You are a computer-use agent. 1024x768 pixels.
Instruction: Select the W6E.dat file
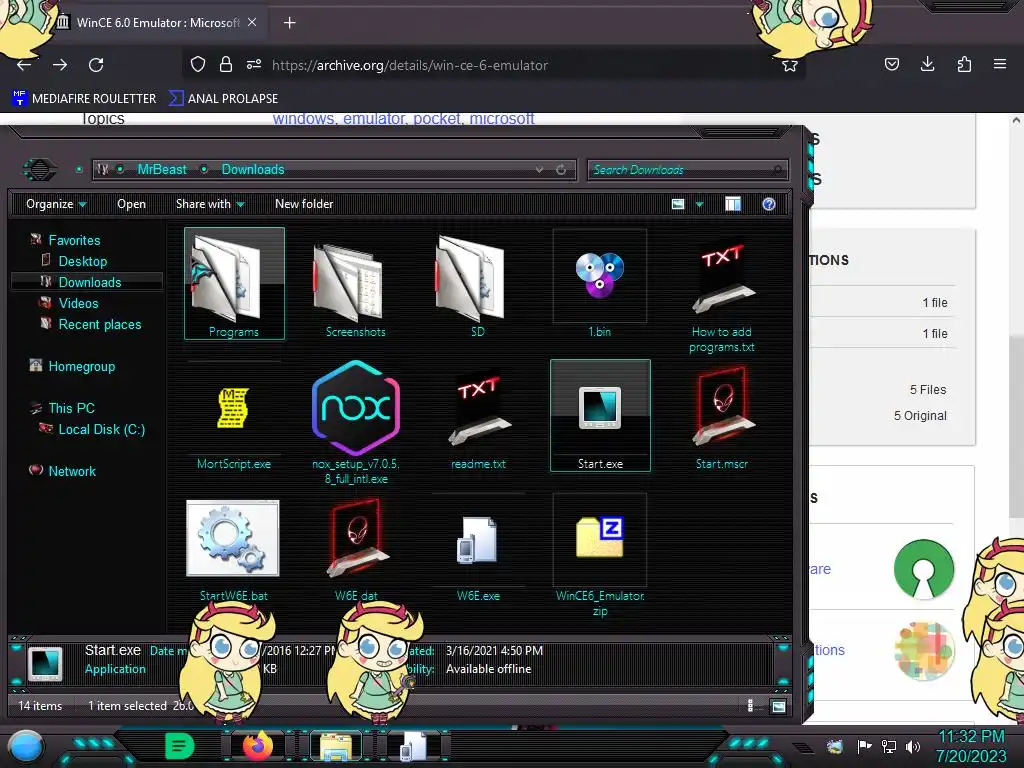[356, 549]
